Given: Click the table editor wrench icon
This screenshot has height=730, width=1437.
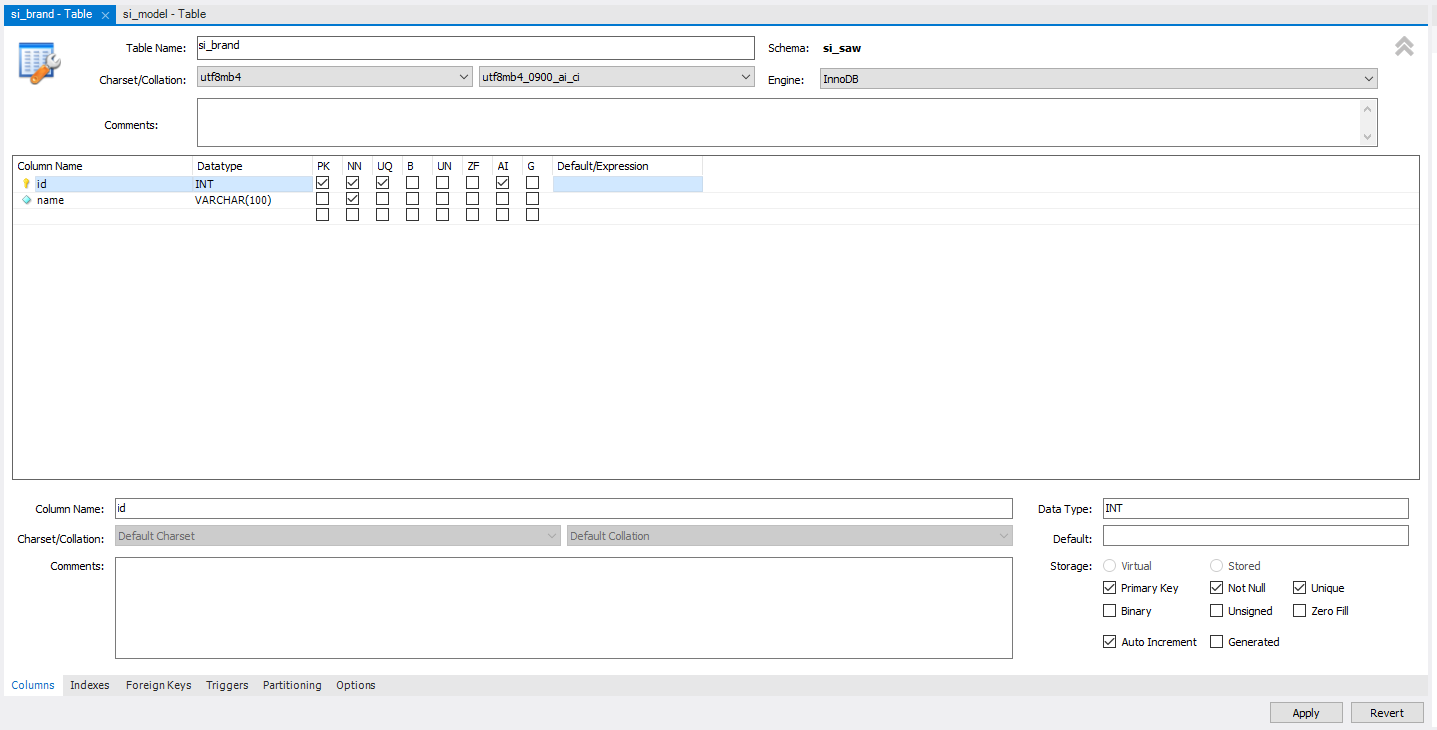Looking at the screenshot, I should click(x=40, y=64).
